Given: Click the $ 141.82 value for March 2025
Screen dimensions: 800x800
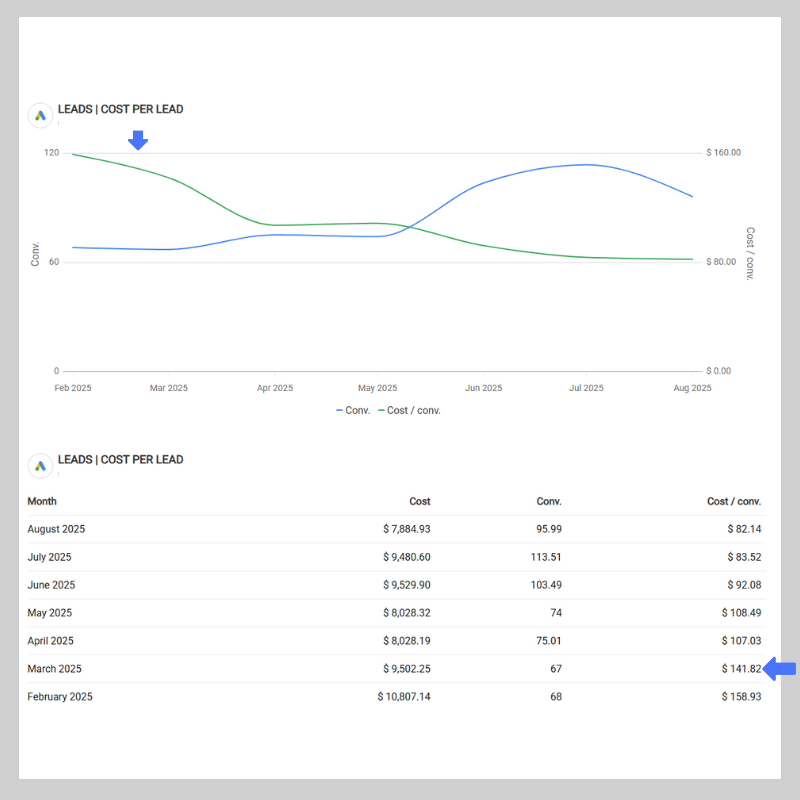Looking at the screenshot, I should pyautogui.click(x=741, y=669).
